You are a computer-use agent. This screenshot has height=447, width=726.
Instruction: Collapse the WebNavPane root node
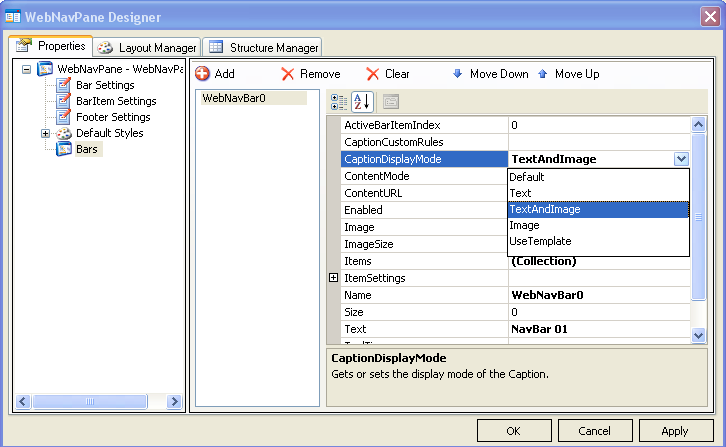[27, 69]
